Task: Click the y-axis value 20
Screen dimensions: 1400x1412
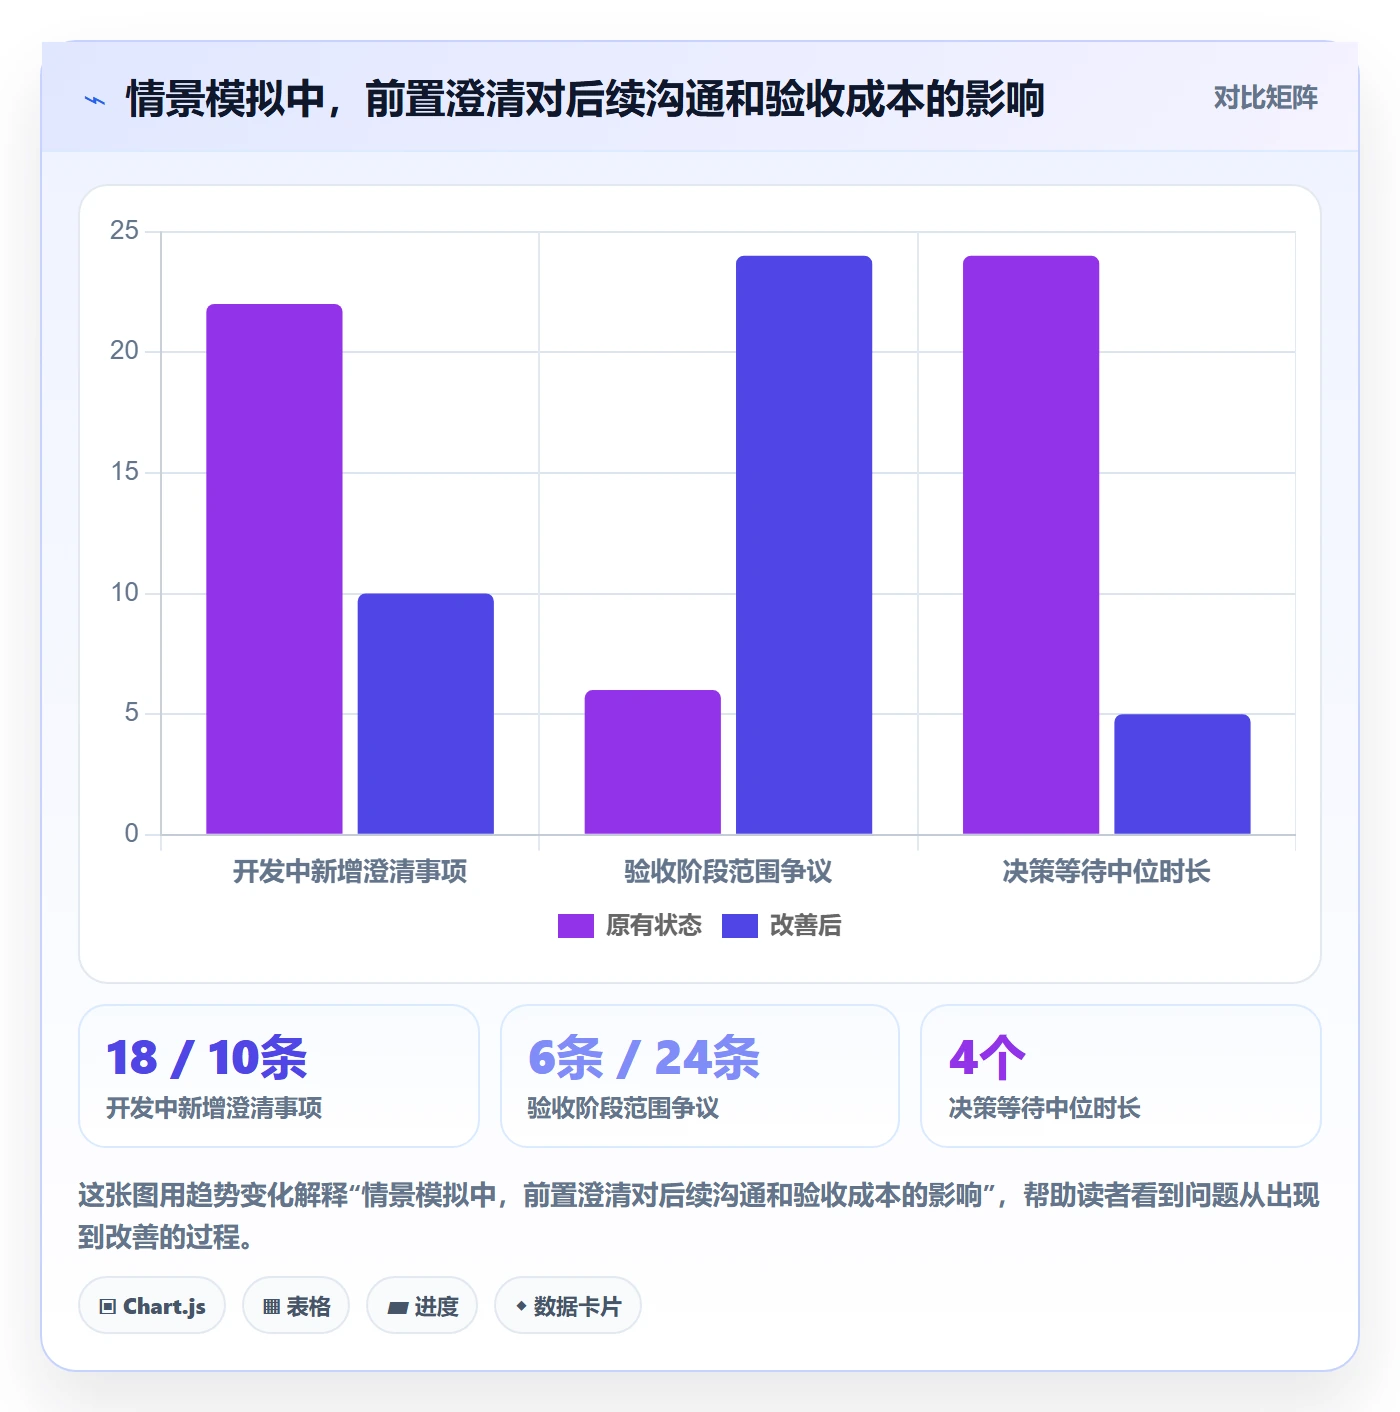Action: coord(124,351)
